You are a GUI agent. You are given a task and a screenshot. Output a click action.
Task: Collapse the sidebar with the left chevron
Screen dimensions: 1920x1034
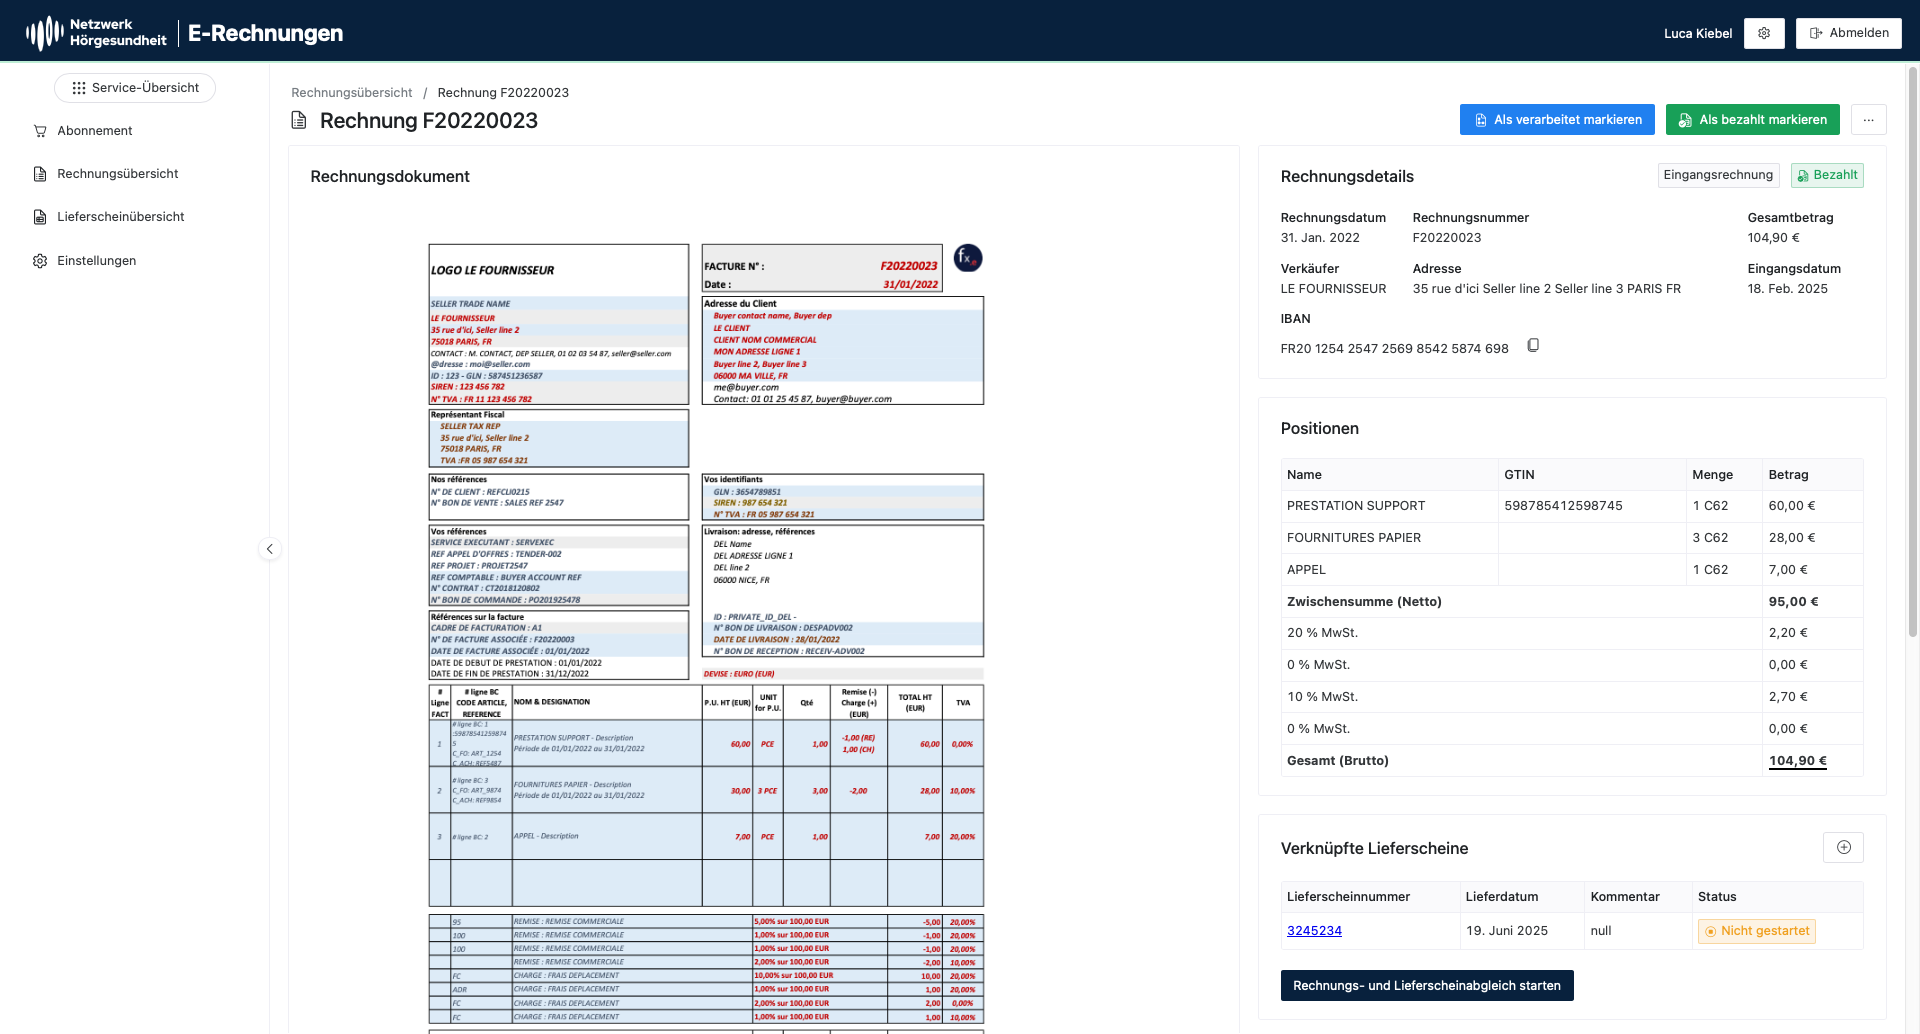pyautogui.click(x=269, y=548)
